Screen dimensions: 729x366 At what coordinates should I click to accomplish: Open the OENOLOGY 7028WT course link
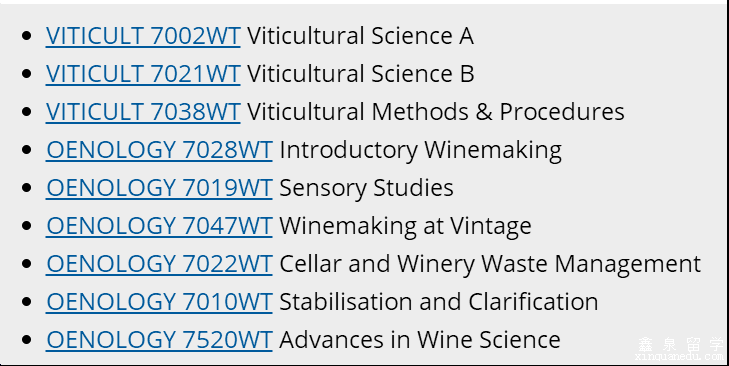pyautogui.click(x=159, y=150)
